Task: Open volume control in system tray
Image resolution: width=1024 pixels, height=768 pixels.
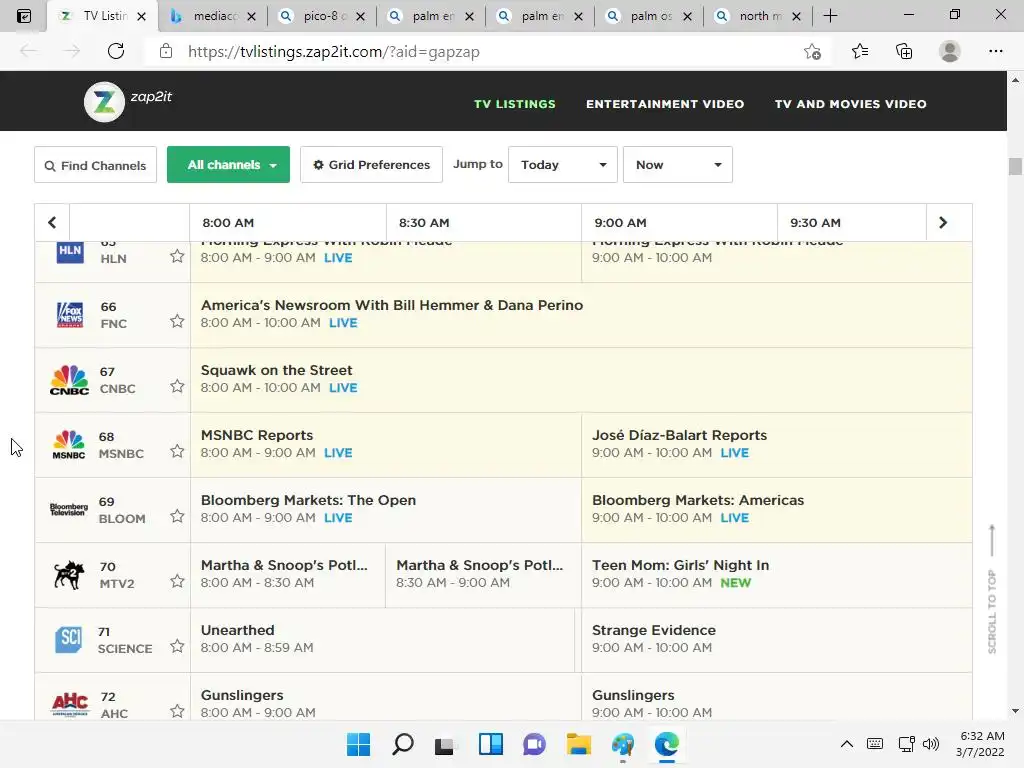Action: pyautogui.click(x=931, y=744)
